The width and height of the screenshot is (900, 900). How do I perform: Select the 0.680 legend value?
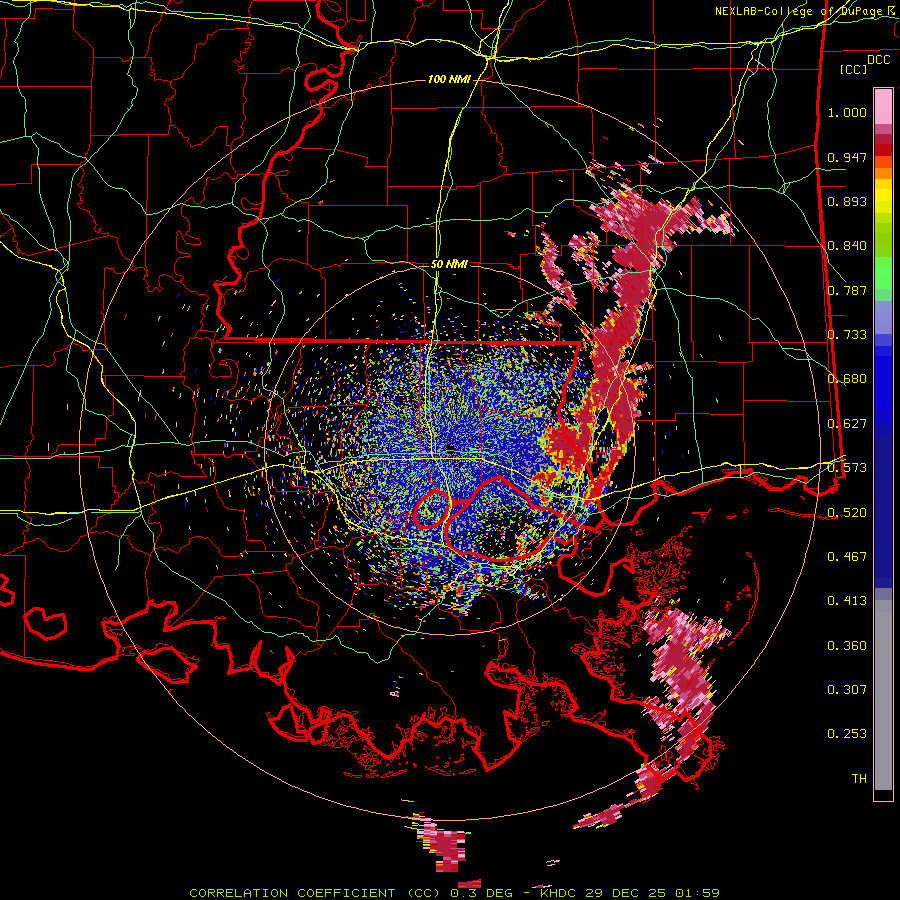[847, 379]
